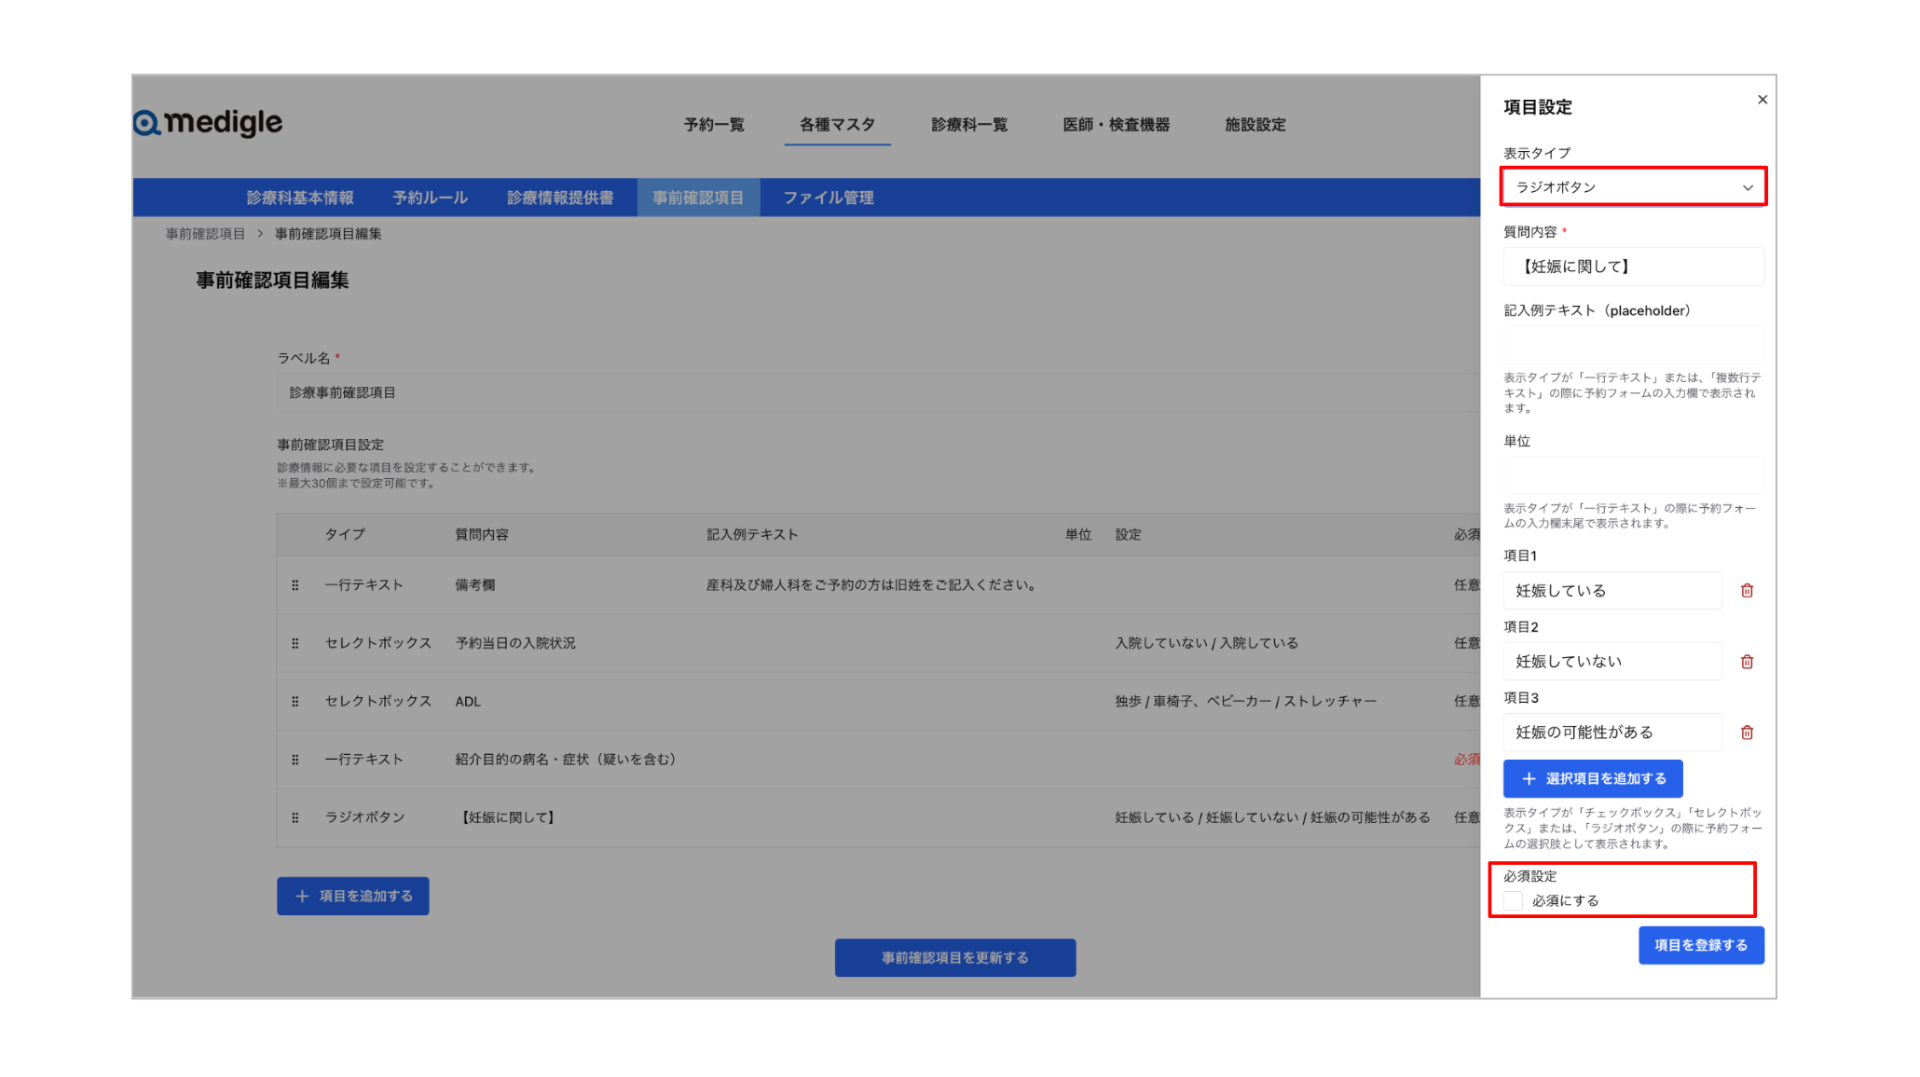This screenshot has width=1920, height=1077.
Task: Click the 記入例テキスト placeholder input field
Action: pos(1633,344)
